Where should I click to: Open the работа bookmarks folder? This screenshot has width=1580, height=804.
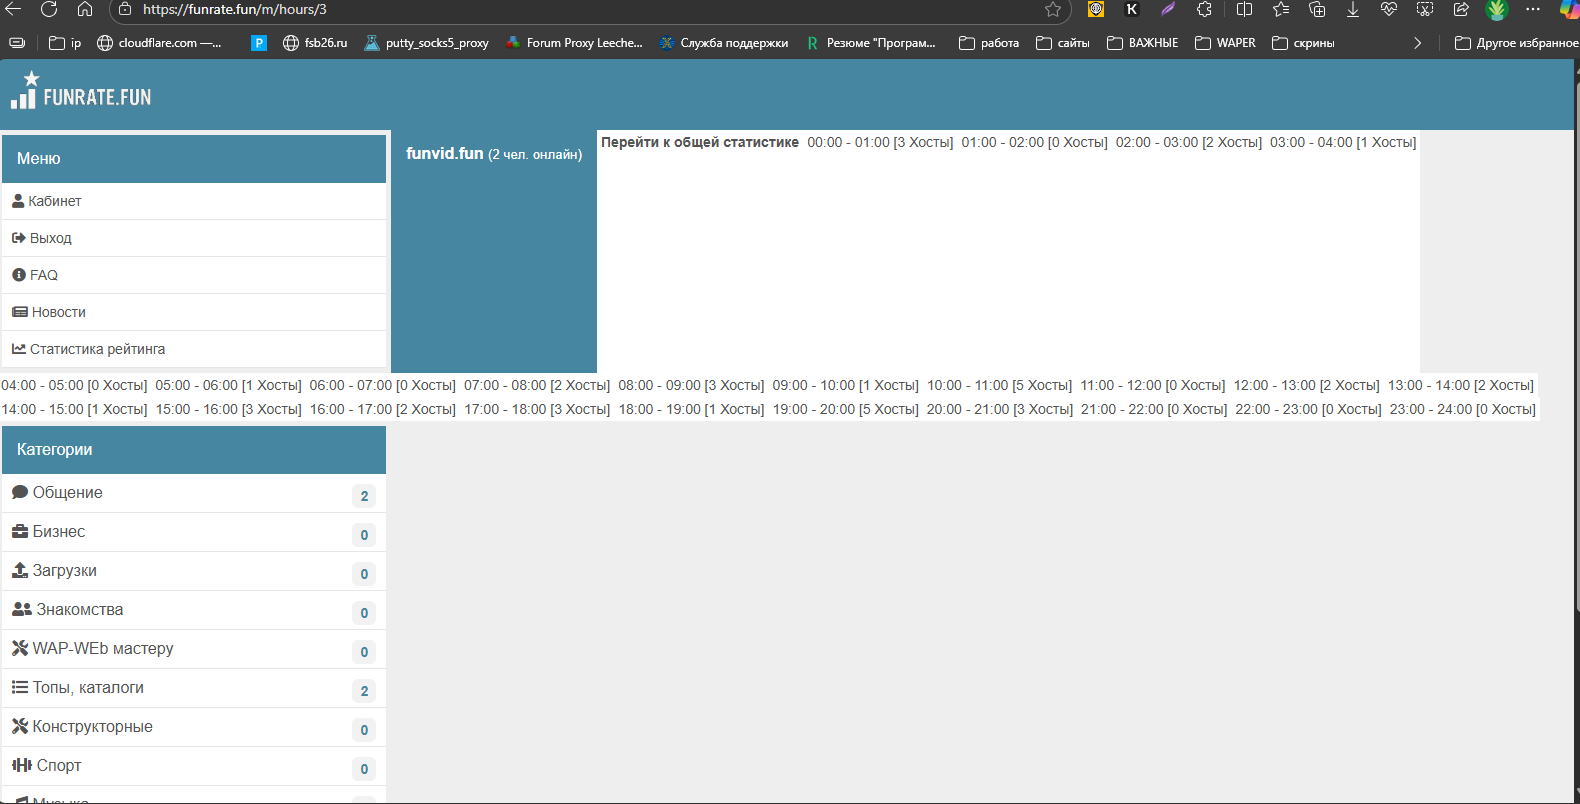[989, 43]
